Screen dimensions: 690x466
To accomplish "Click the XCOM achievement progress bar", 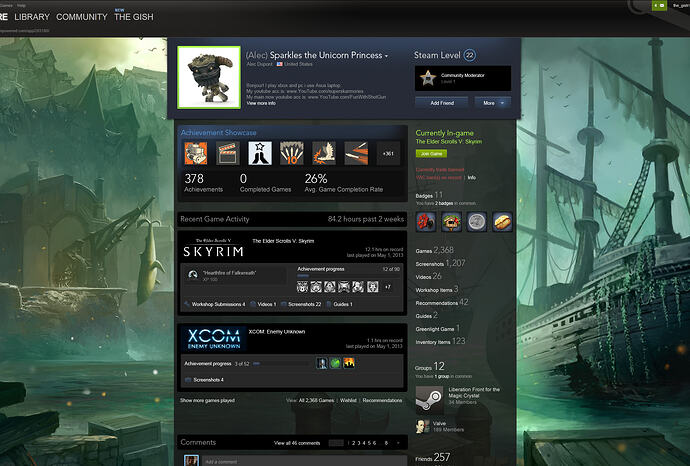I will click(282, 364).
